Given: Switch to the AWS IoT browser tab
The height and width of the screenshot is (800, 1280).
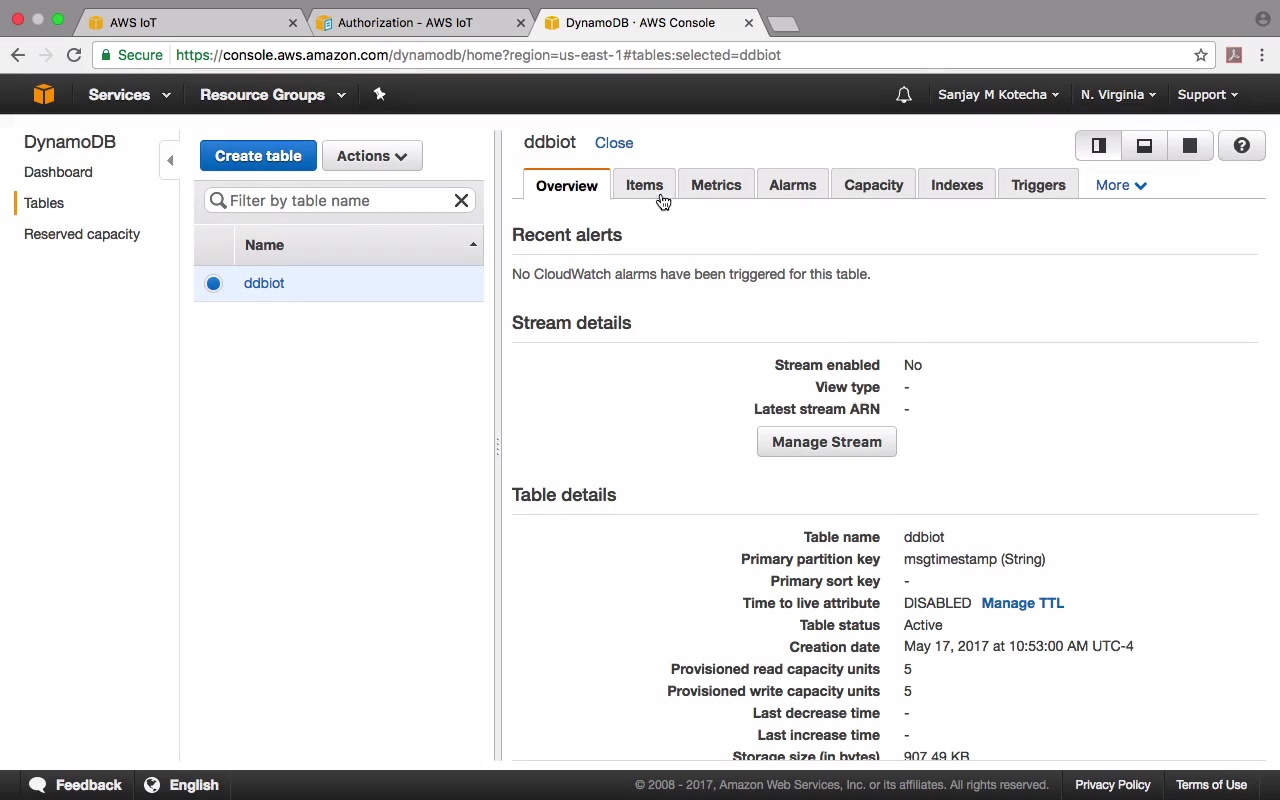Looking at the screenshot, I should (x=190, y=22).
